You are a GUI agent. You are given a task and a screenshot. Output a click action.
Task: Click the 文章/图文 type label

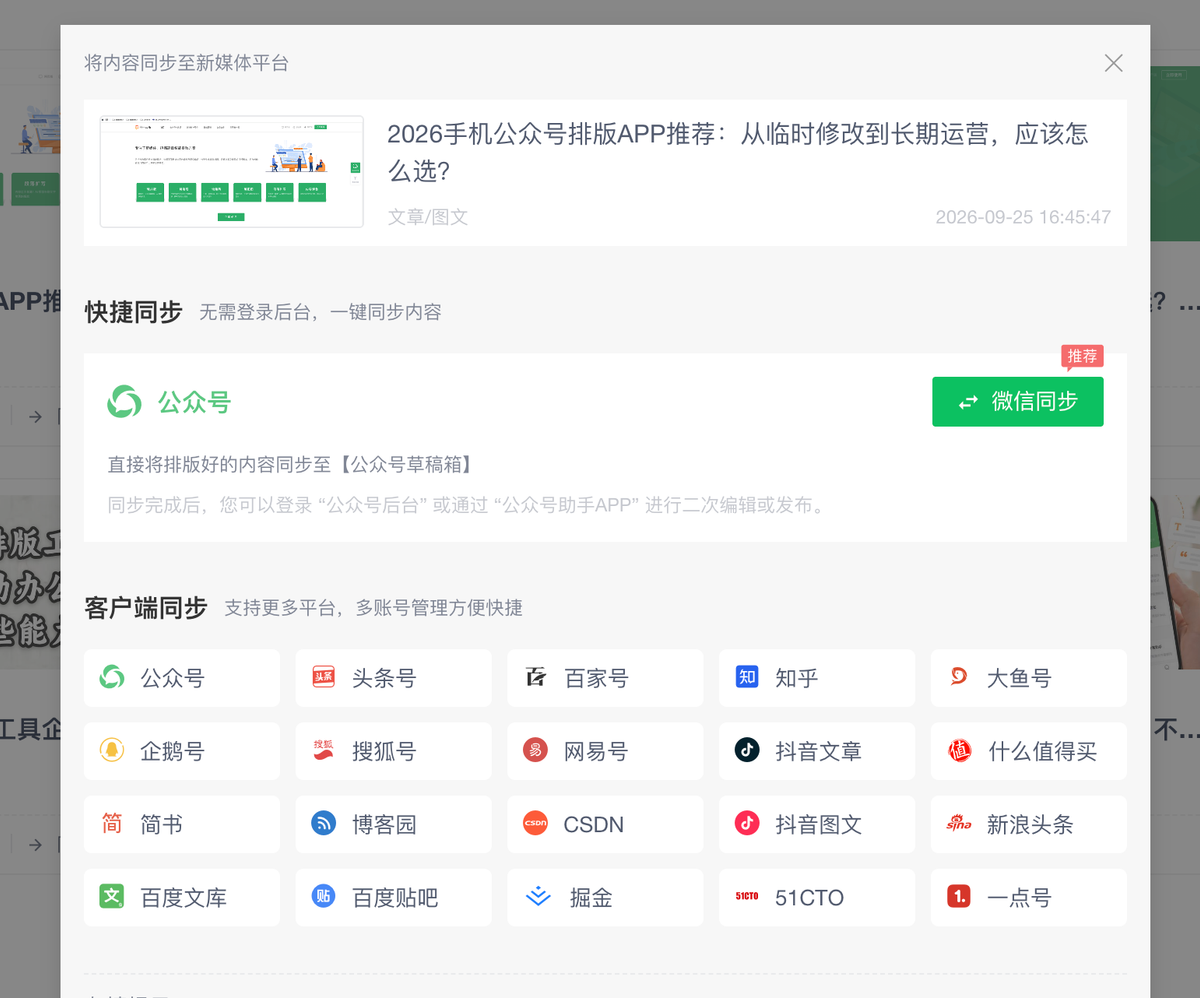[428, 217]
